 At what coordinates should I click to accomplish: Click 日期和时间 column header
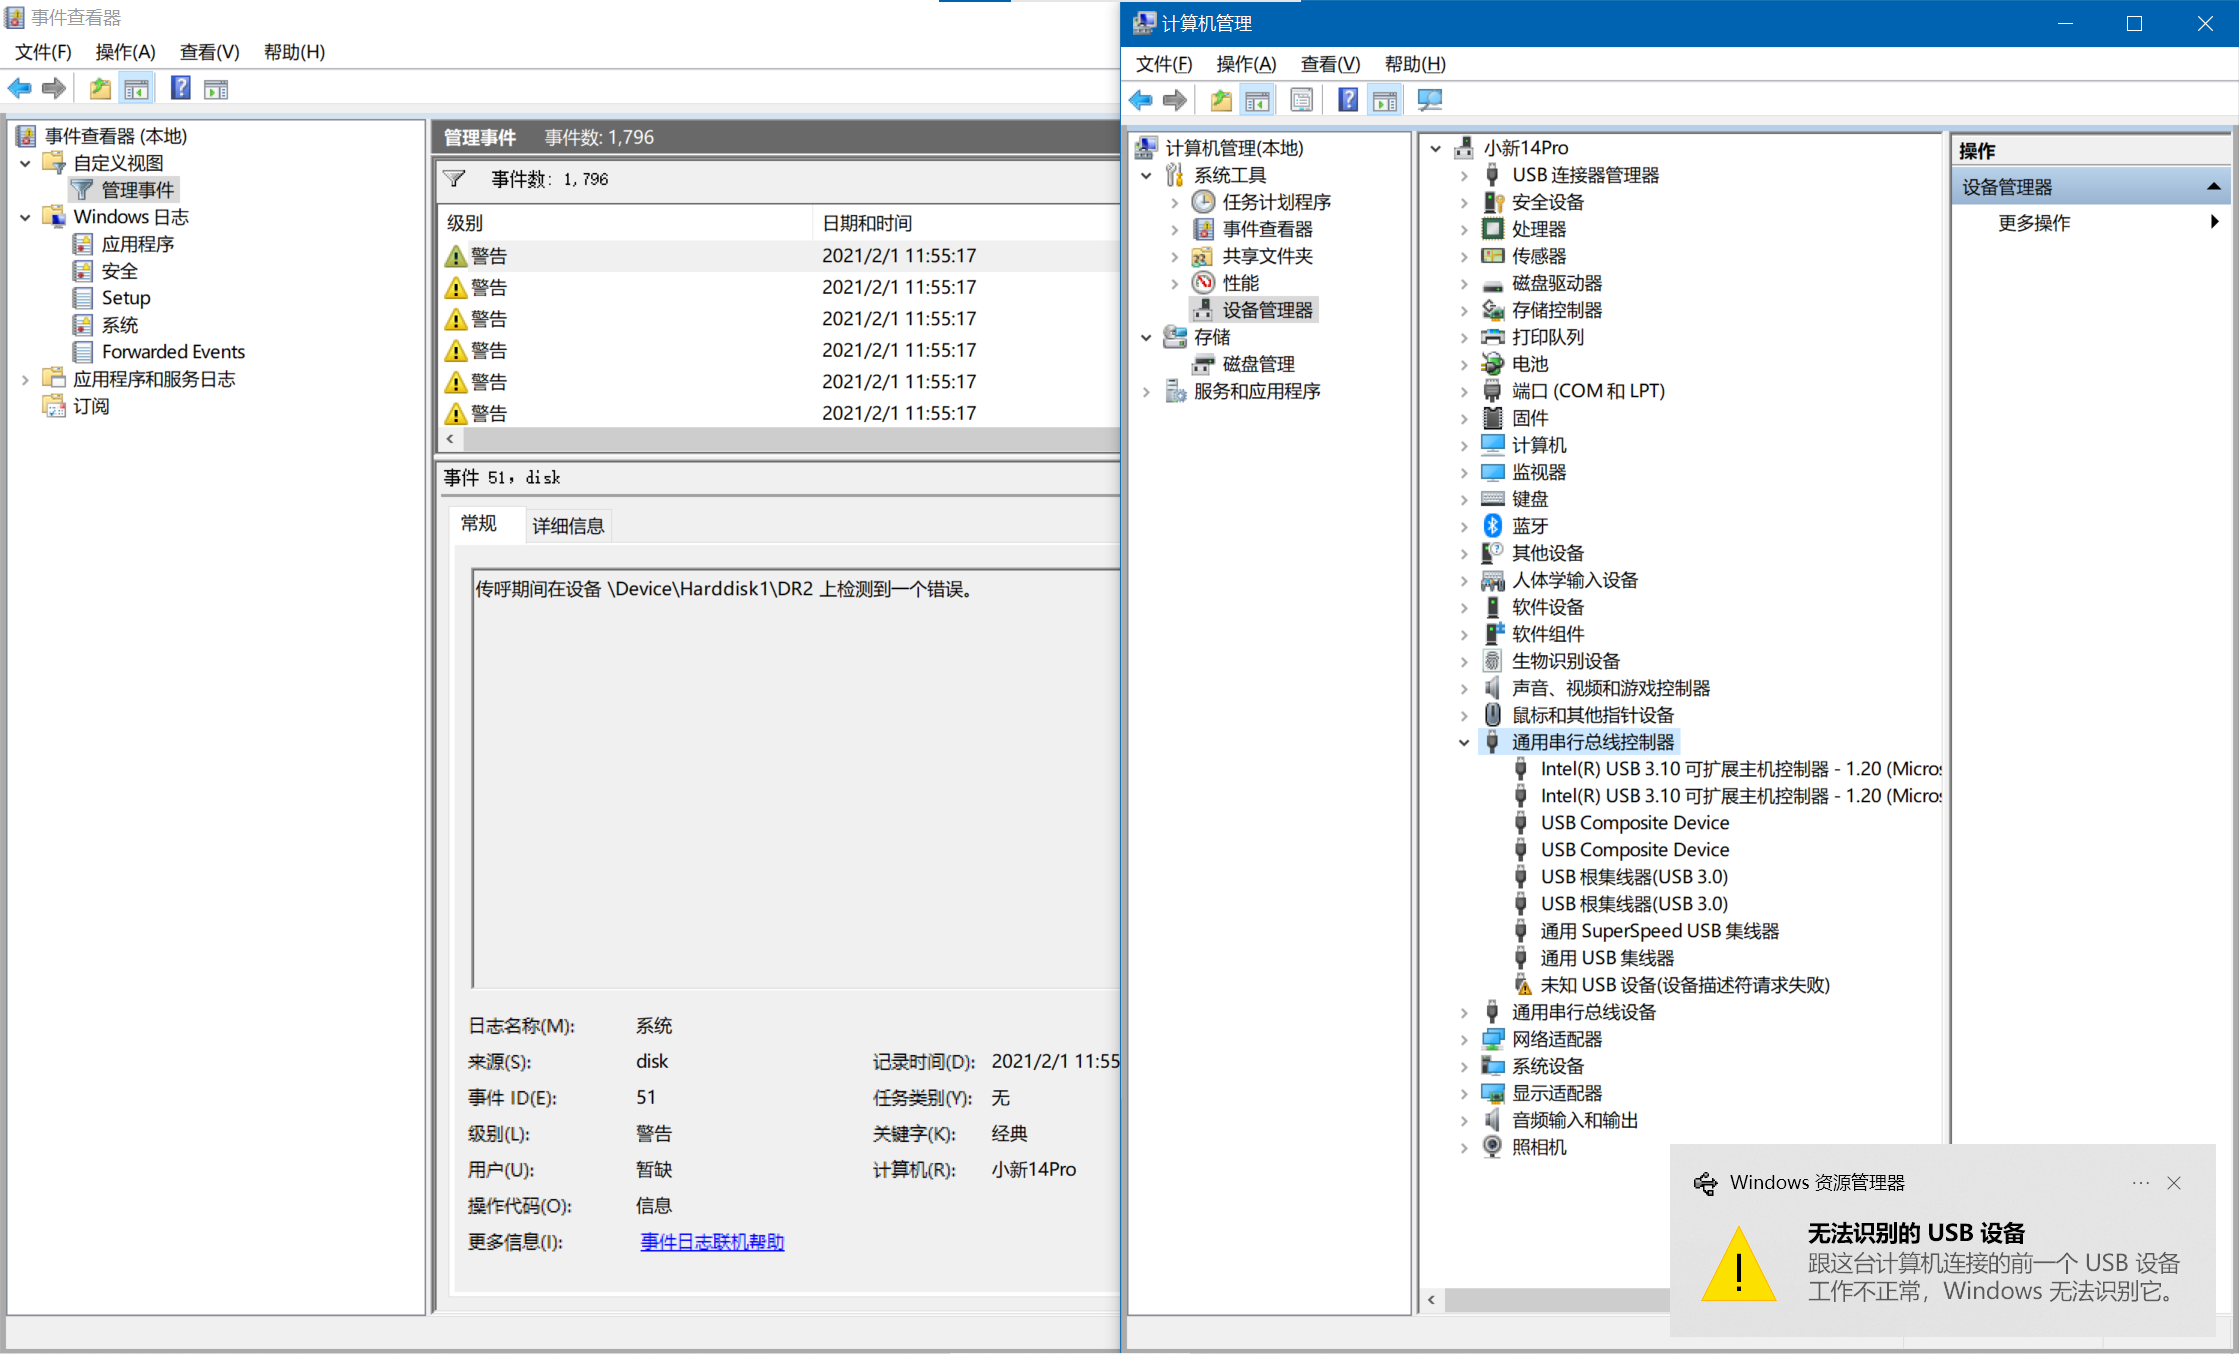[967, 223]
